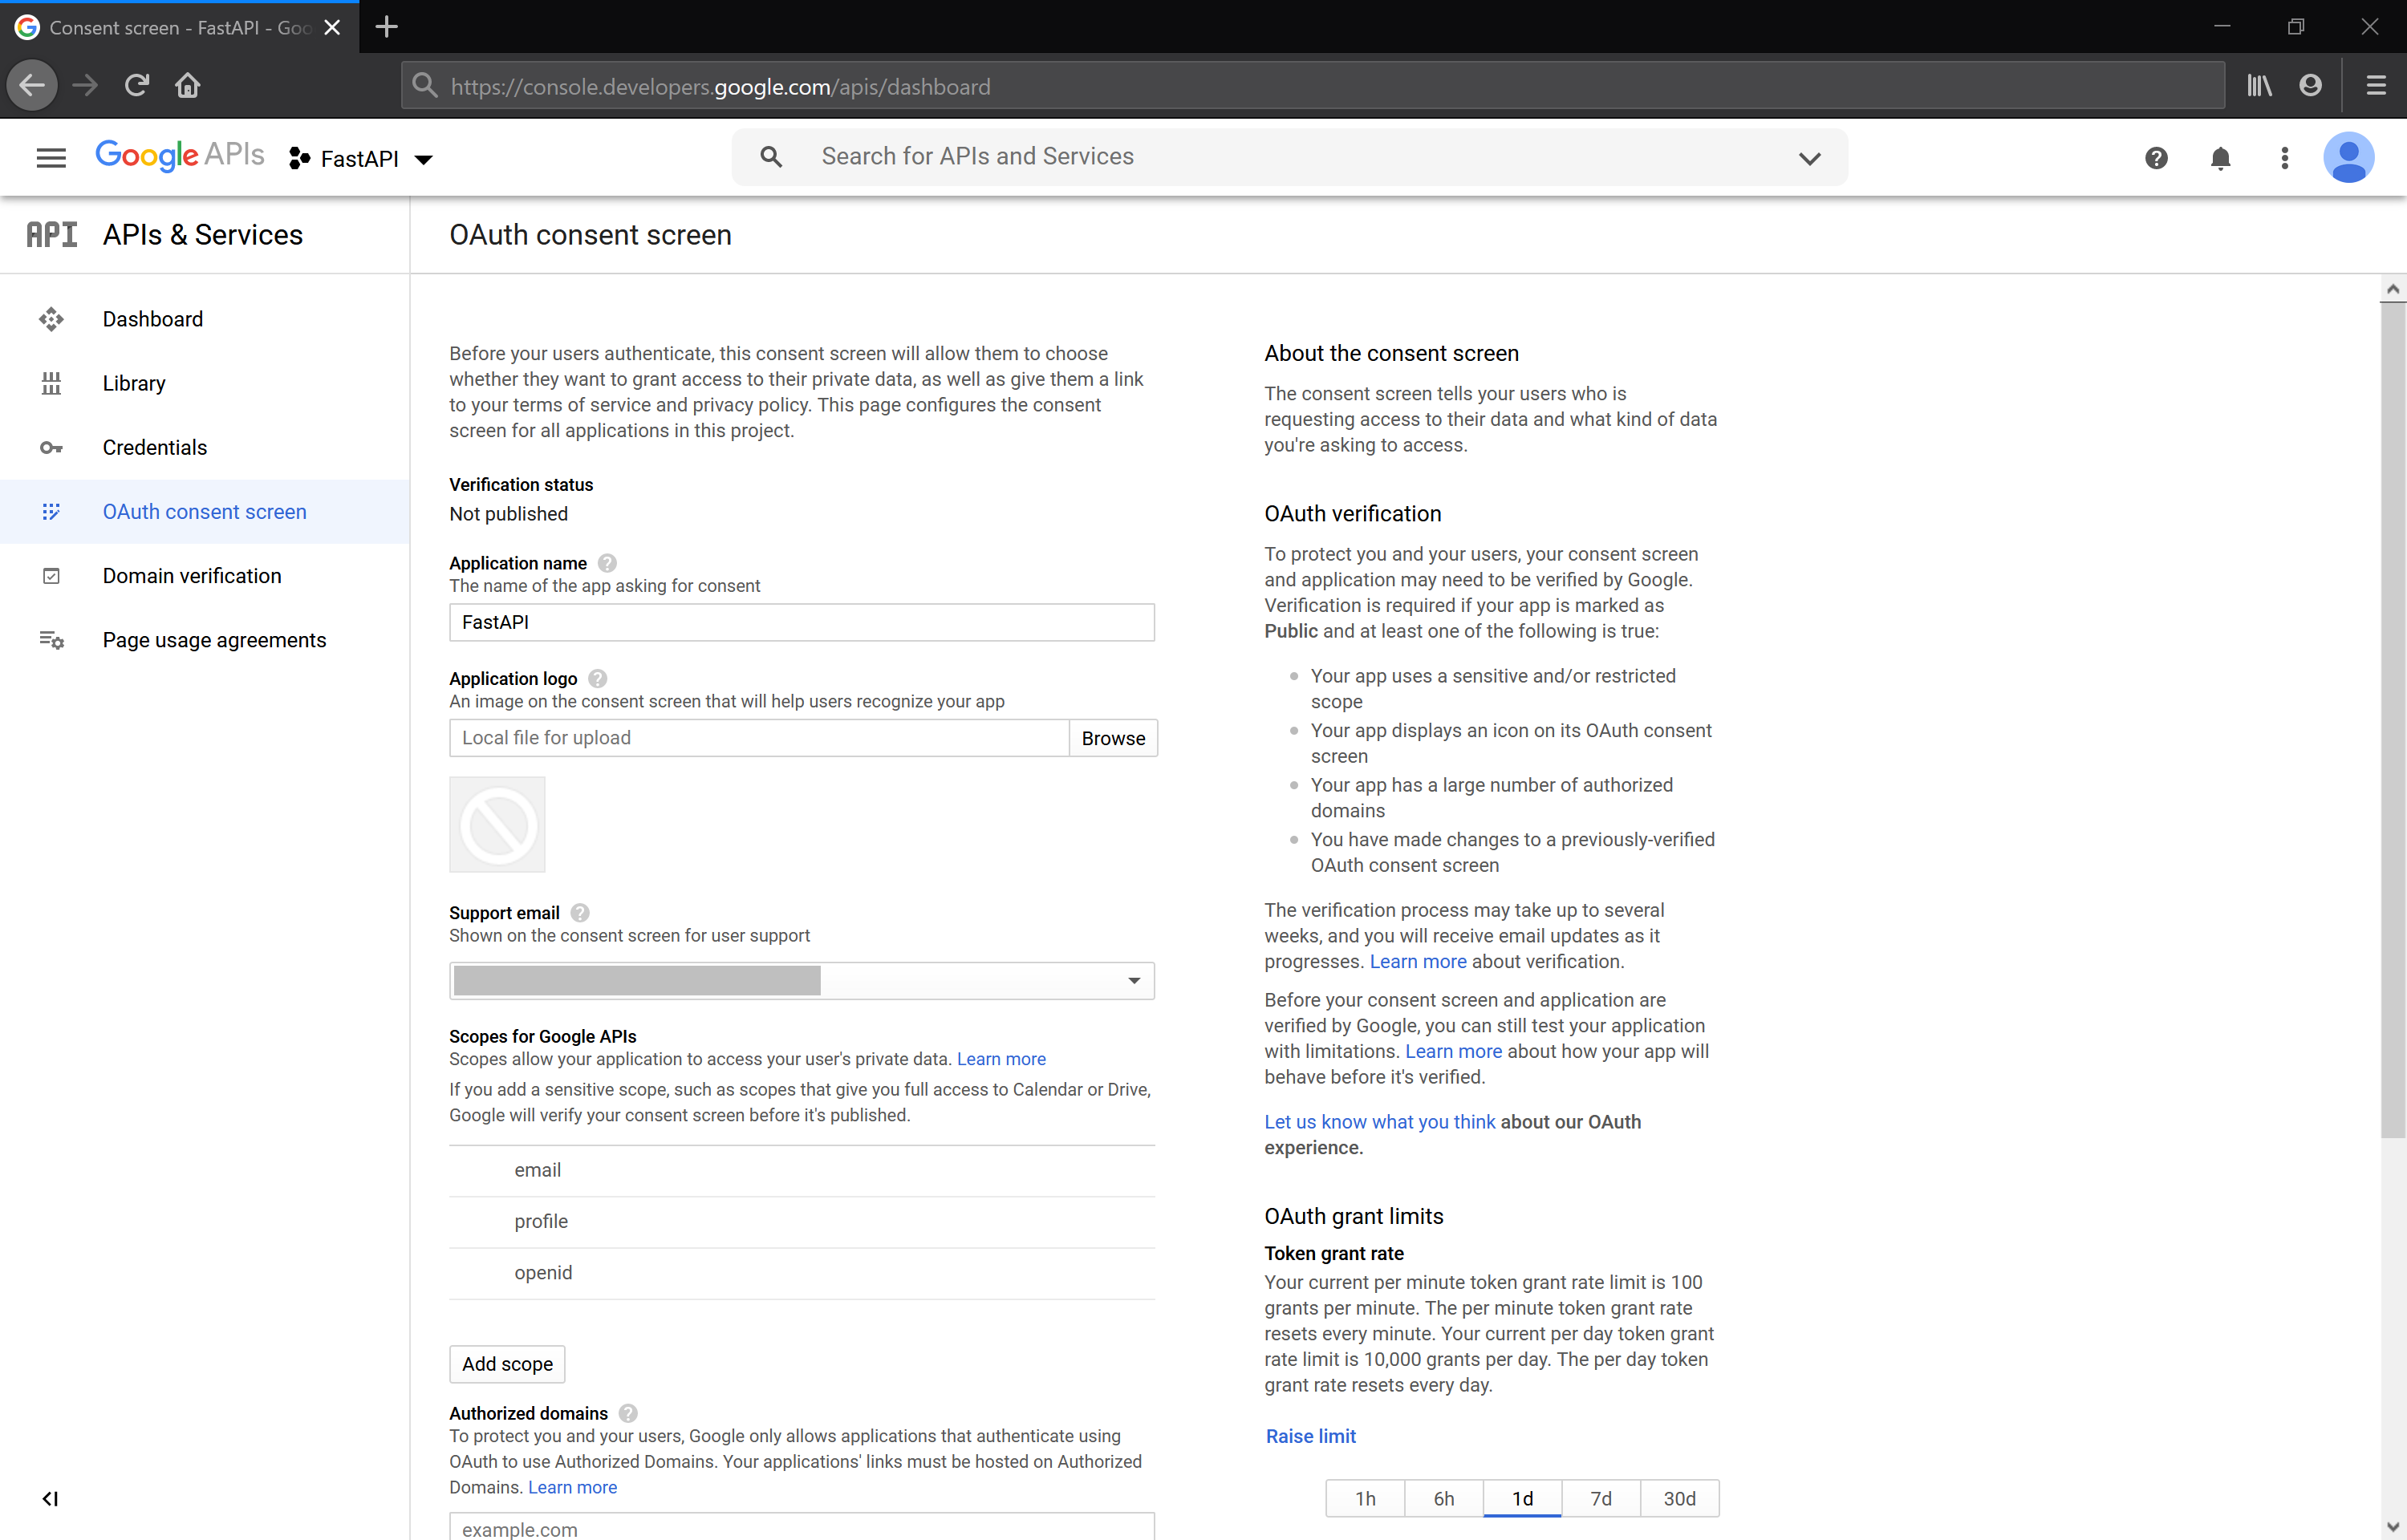Click the browser reload icon
Image resolution: width=2407 pixels, height=1540 pixels.
(137, 86)
